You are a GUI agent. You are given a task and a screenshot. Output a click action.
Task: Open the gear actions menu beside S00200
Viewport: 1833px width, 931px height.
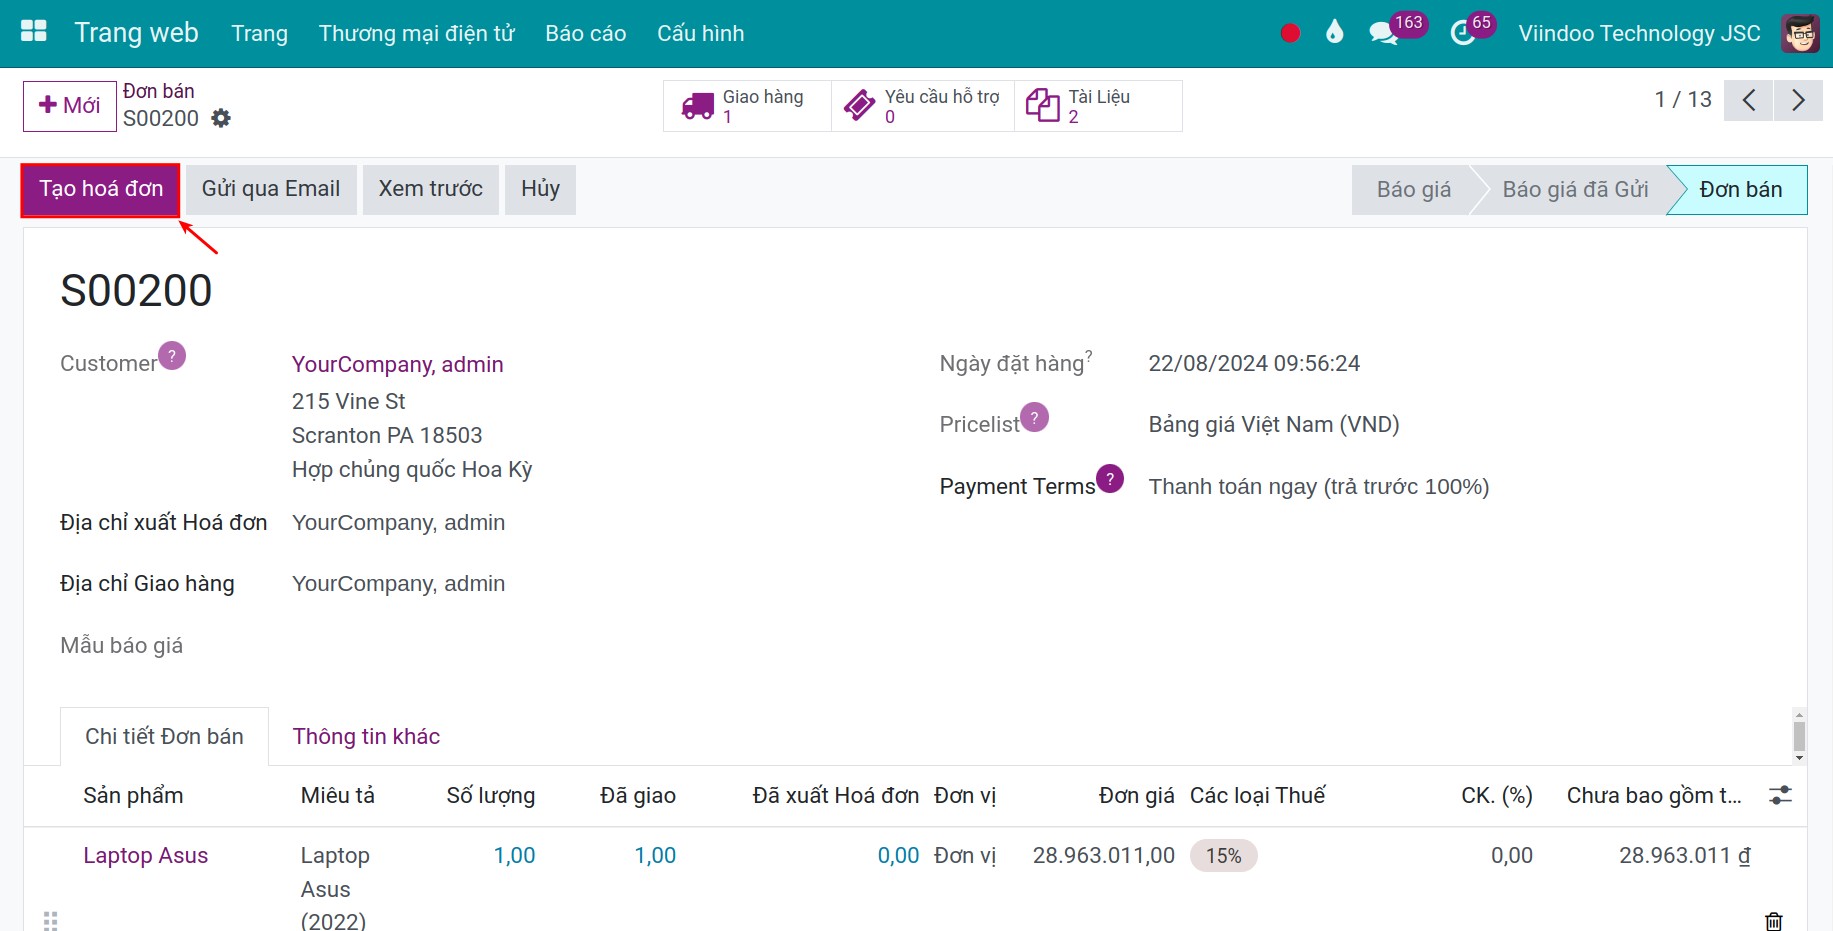(x=221, y=118)
